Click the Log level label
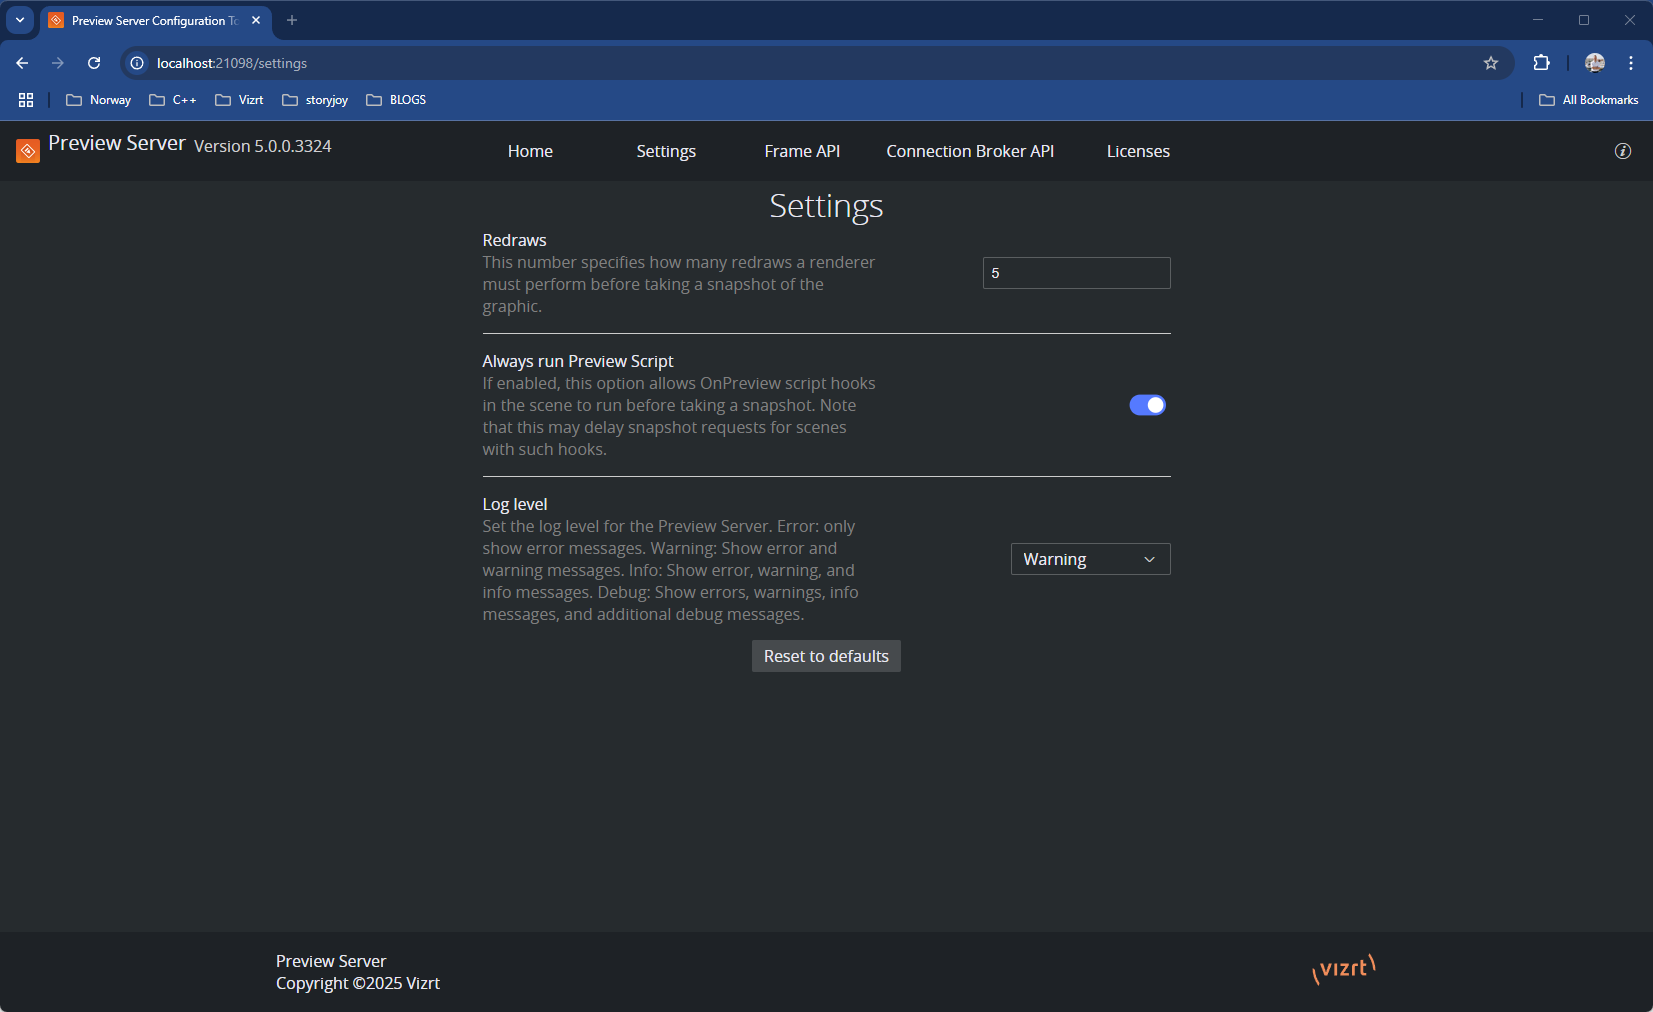The width and height of the screenshot is (1653, 1012). point(515,504)
